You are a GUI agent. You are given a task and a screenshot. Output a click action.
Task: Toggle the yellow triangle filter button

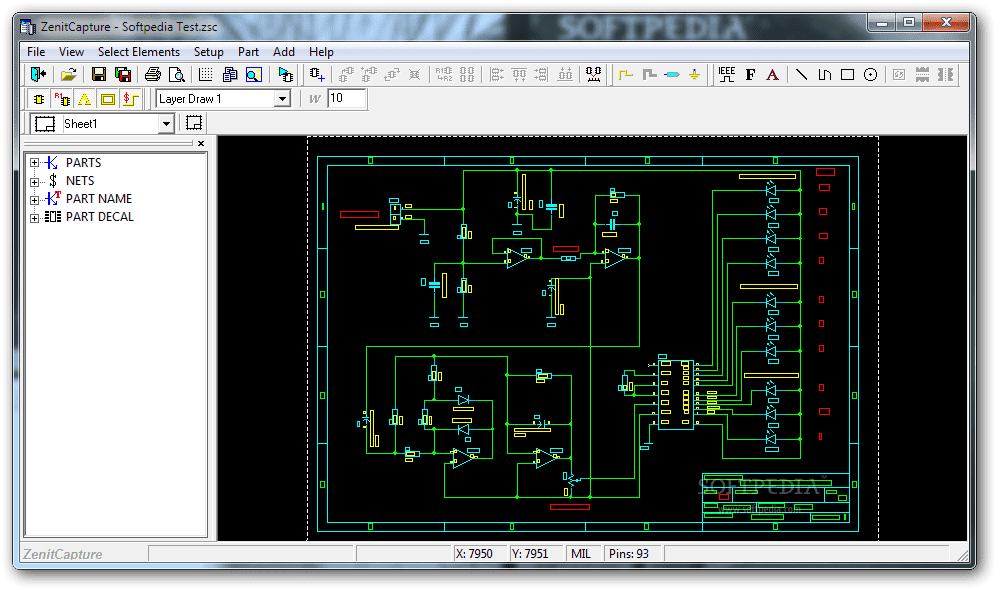84,99
